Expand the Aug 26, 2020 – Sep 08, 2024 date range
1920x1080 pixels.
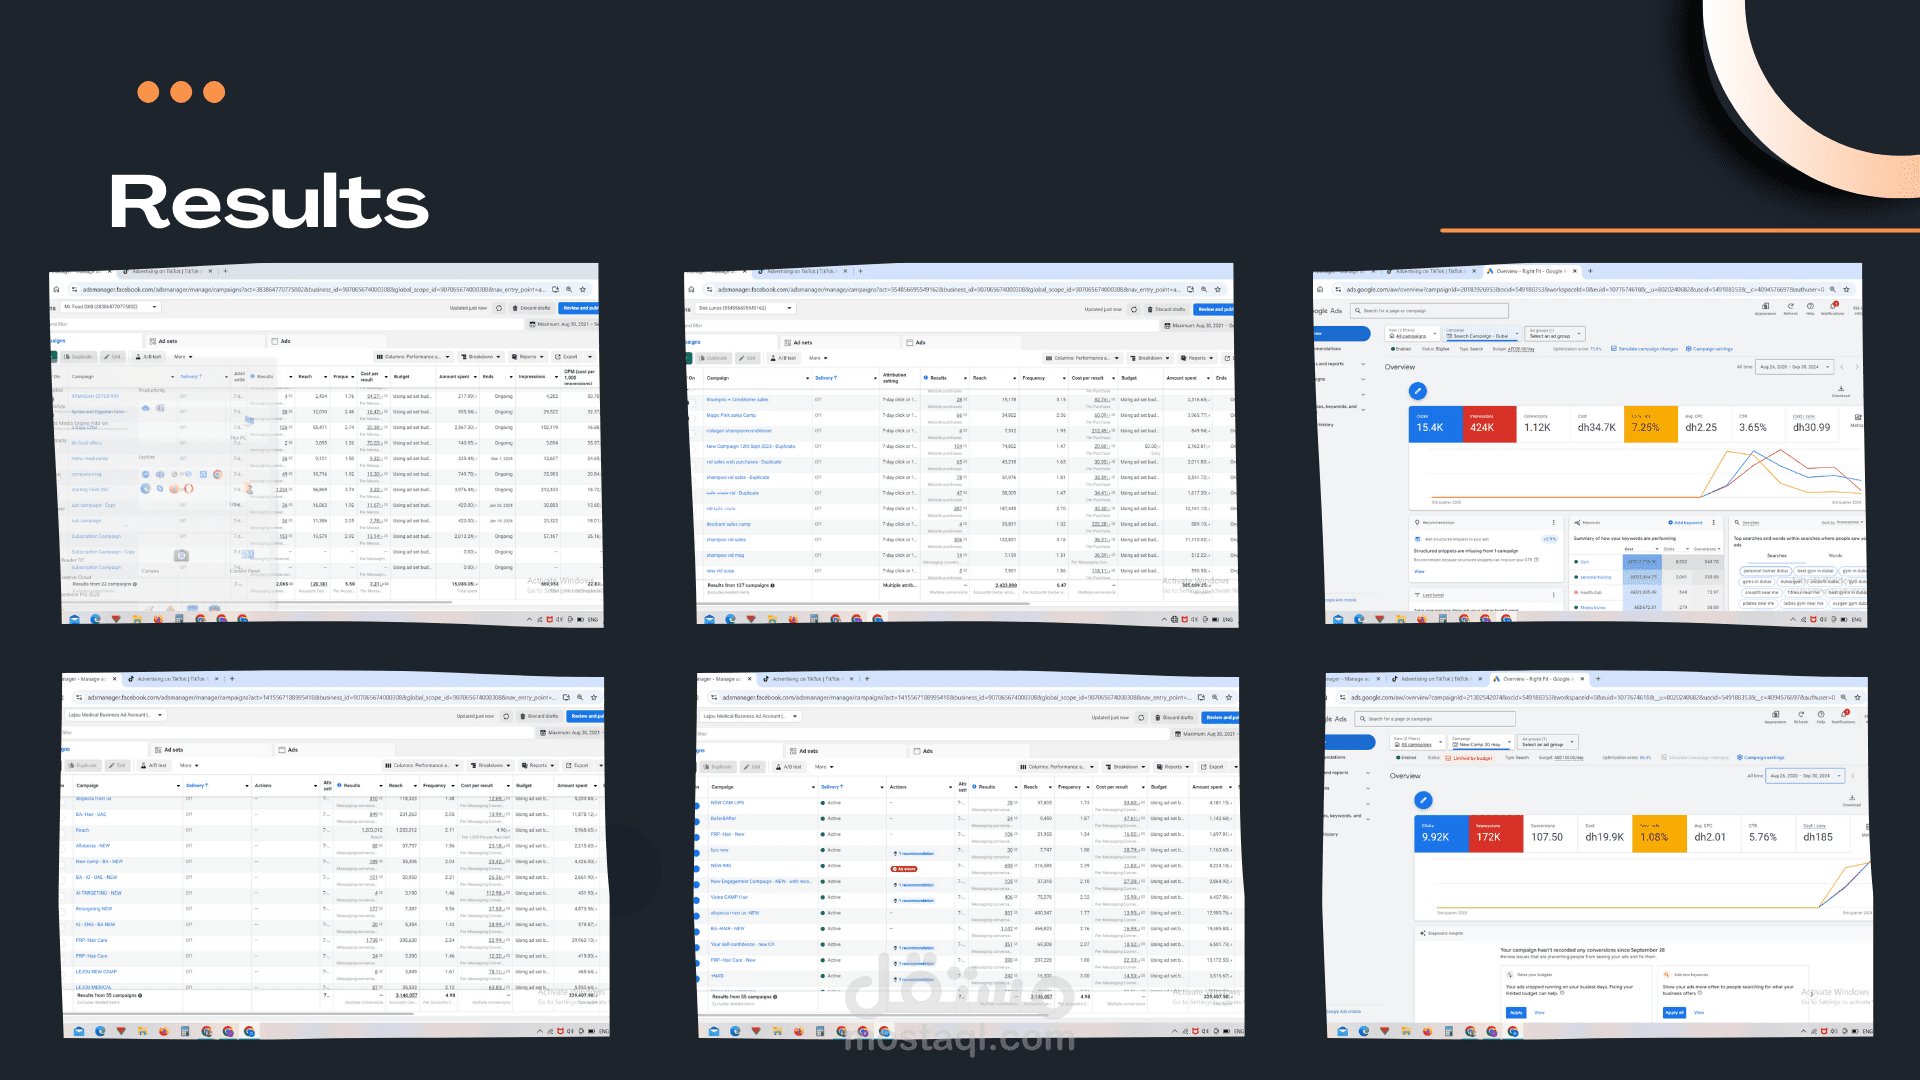click(1796, 367)
